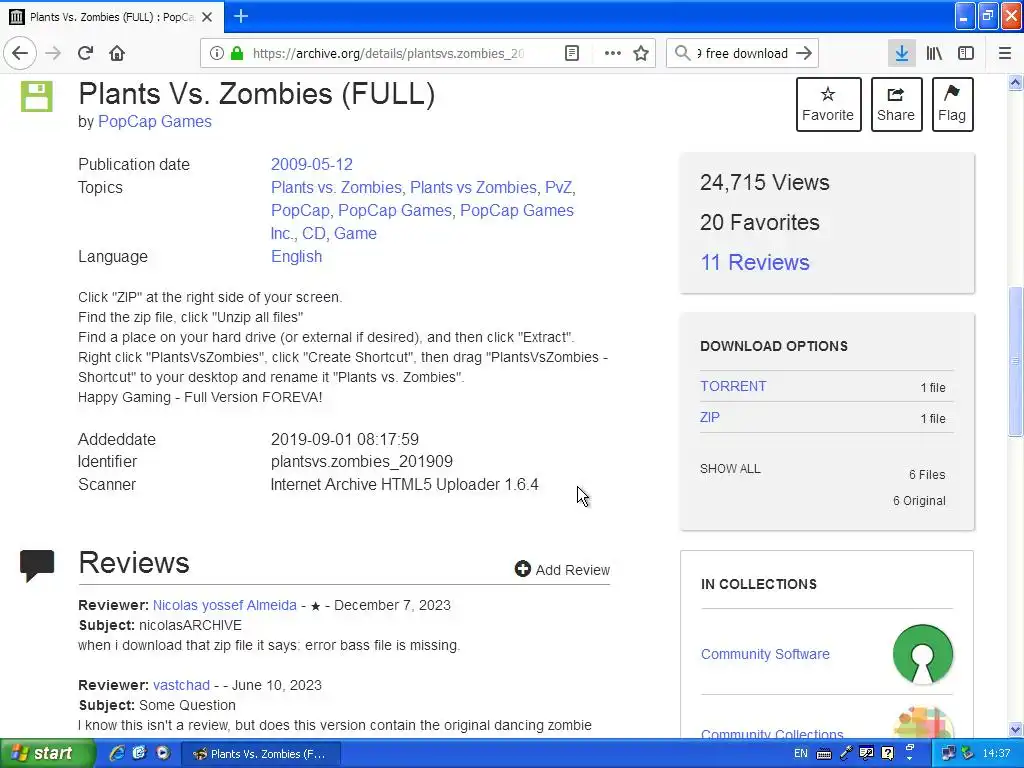This screenshot has width=1024, height=768.
Task: Click the scrollbar up arrow
Action: pos(1015,82)
